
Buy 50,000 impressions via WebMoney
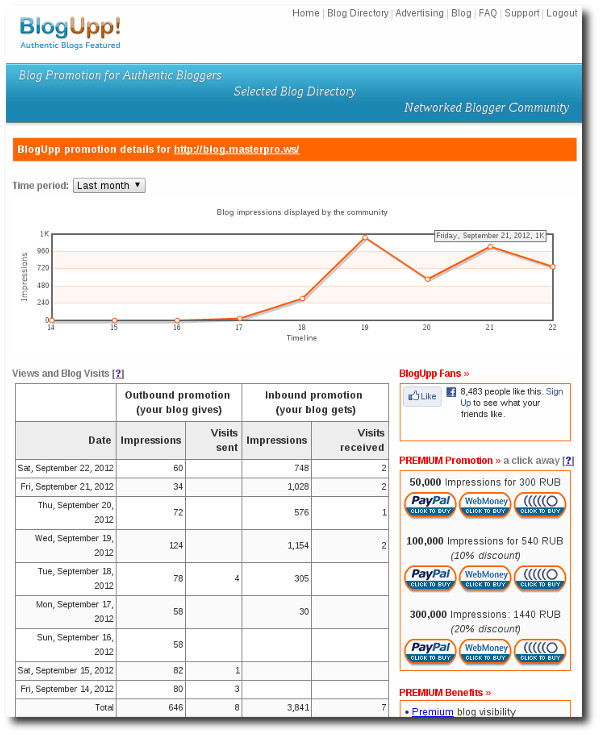[x=485, y=505]
